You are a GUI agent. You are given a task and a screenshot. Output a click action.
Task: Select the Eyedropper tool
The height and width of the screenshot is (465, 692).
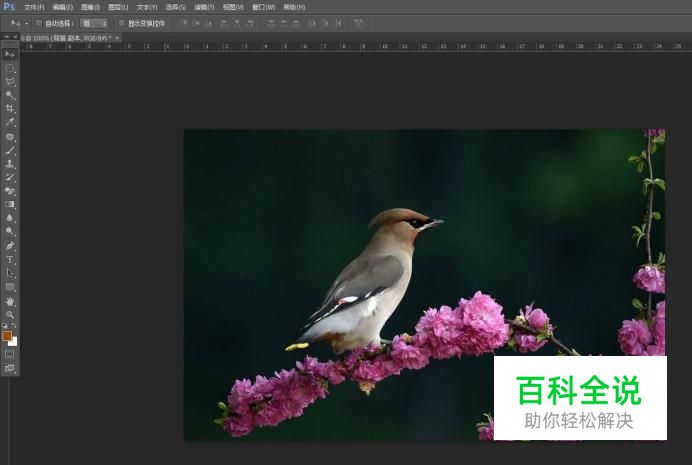click(x=10, y=122)
